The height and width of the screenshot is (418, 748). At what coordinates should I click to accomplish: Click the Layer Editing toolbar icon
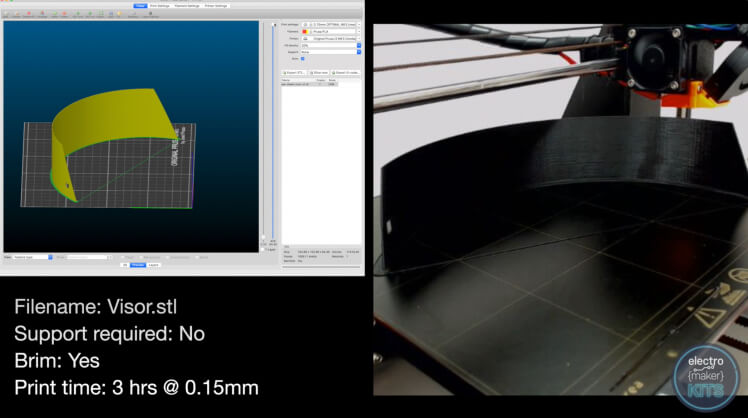(x=152, y=14)
